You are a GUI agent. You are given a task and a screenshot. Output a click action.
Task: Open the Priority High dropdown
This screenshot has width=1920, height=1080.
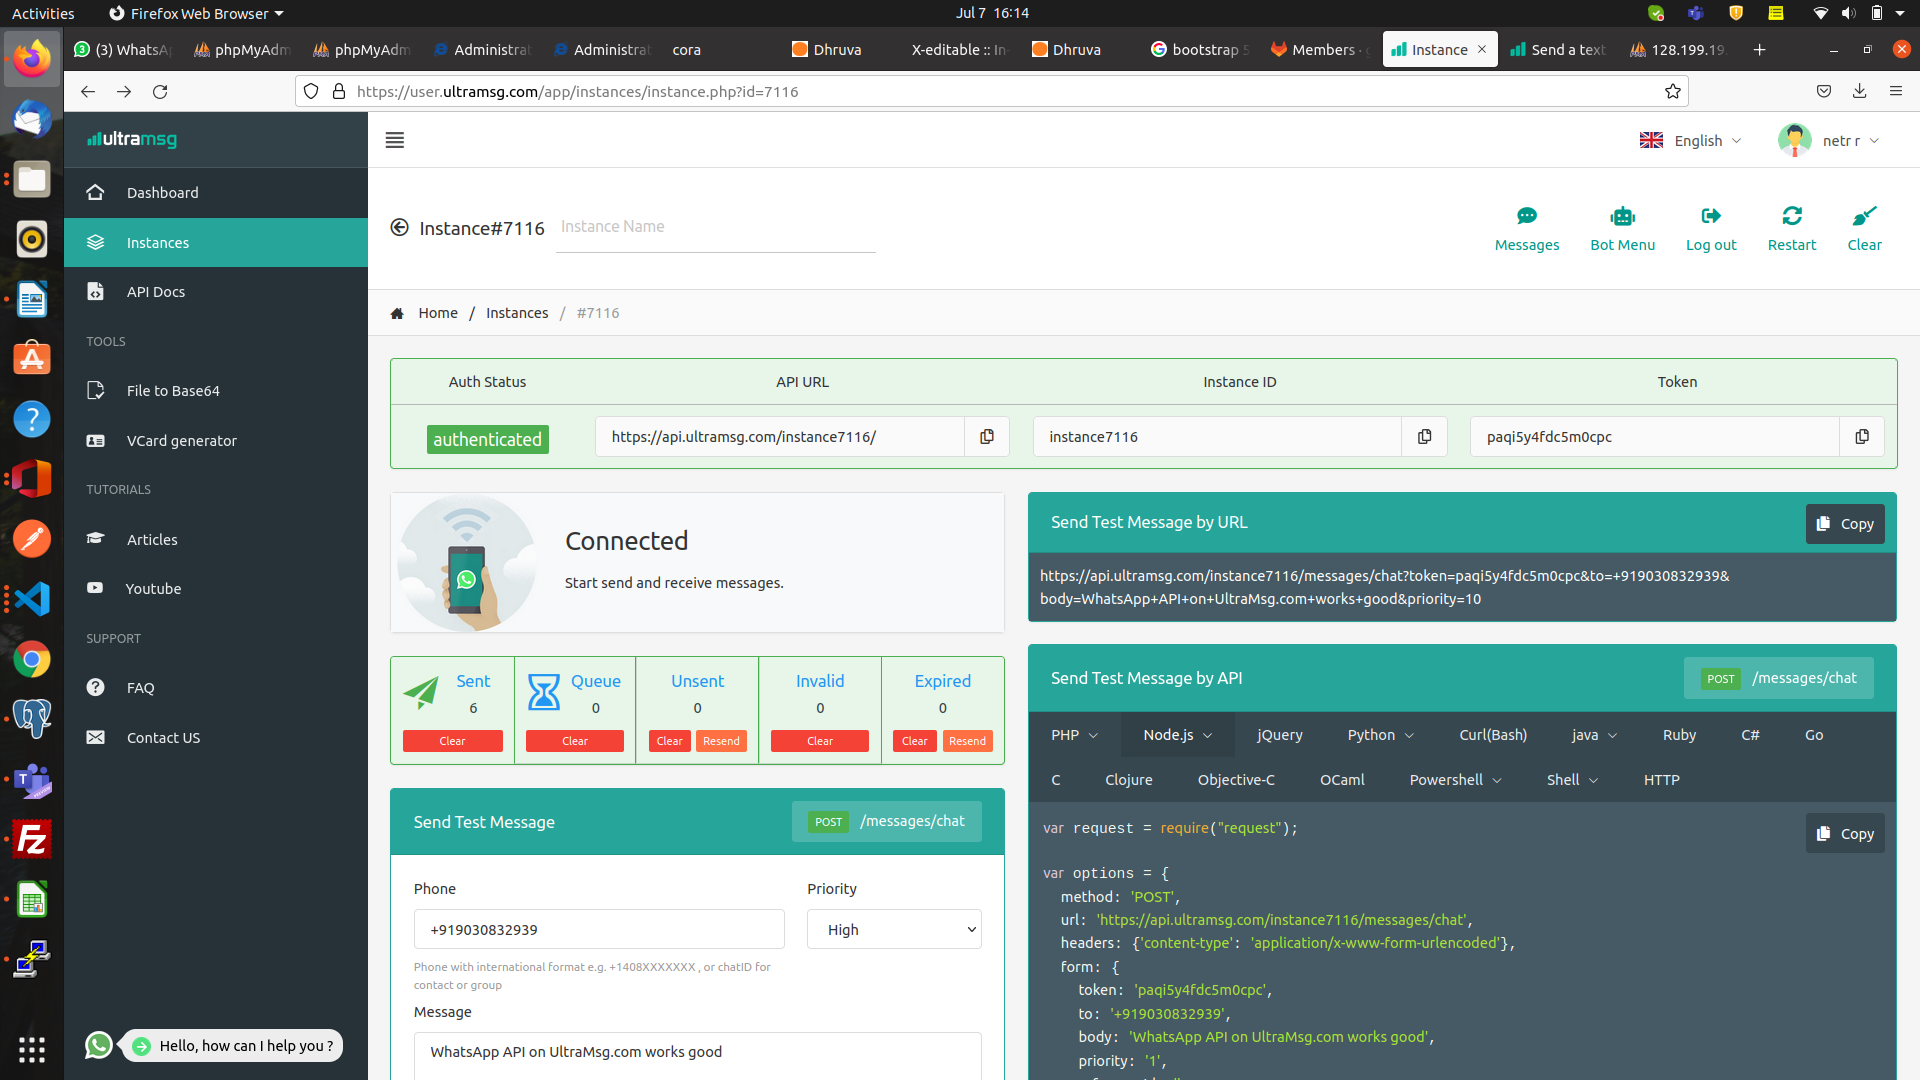894,929
